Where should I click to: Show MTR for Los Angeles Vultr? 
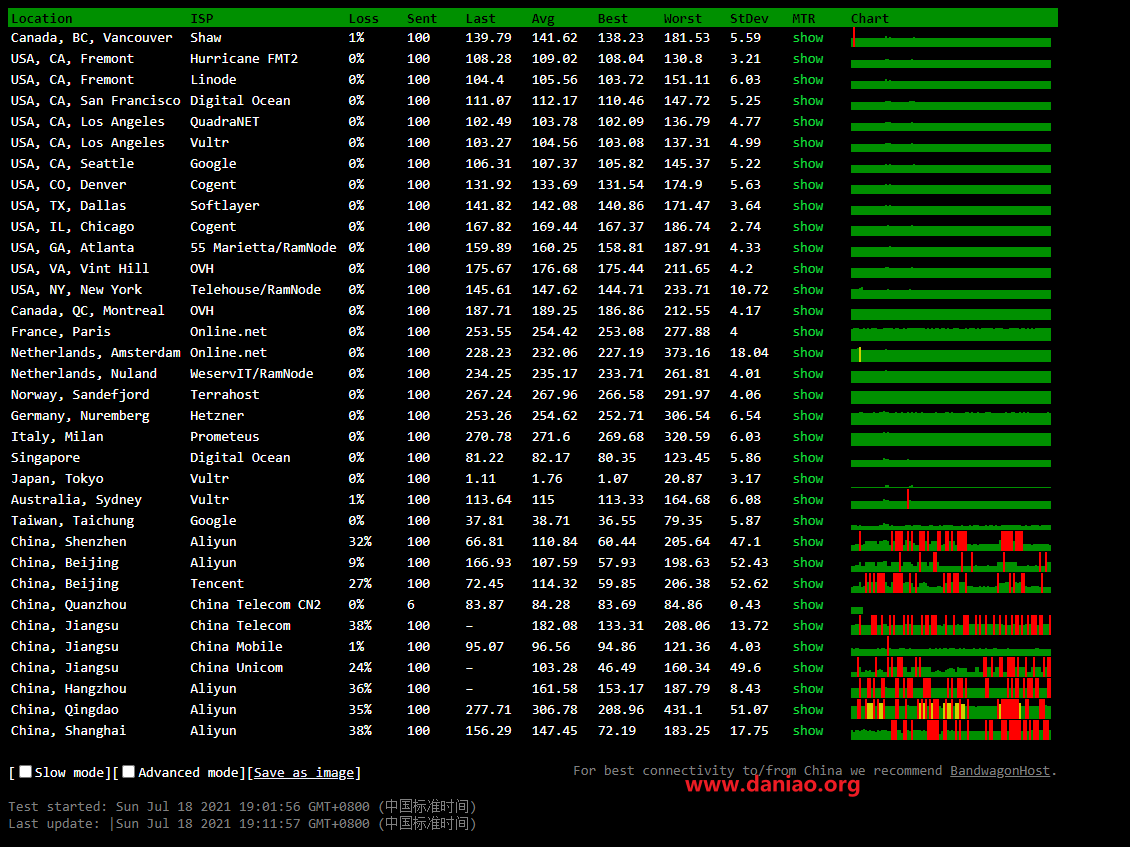[808, 142]
